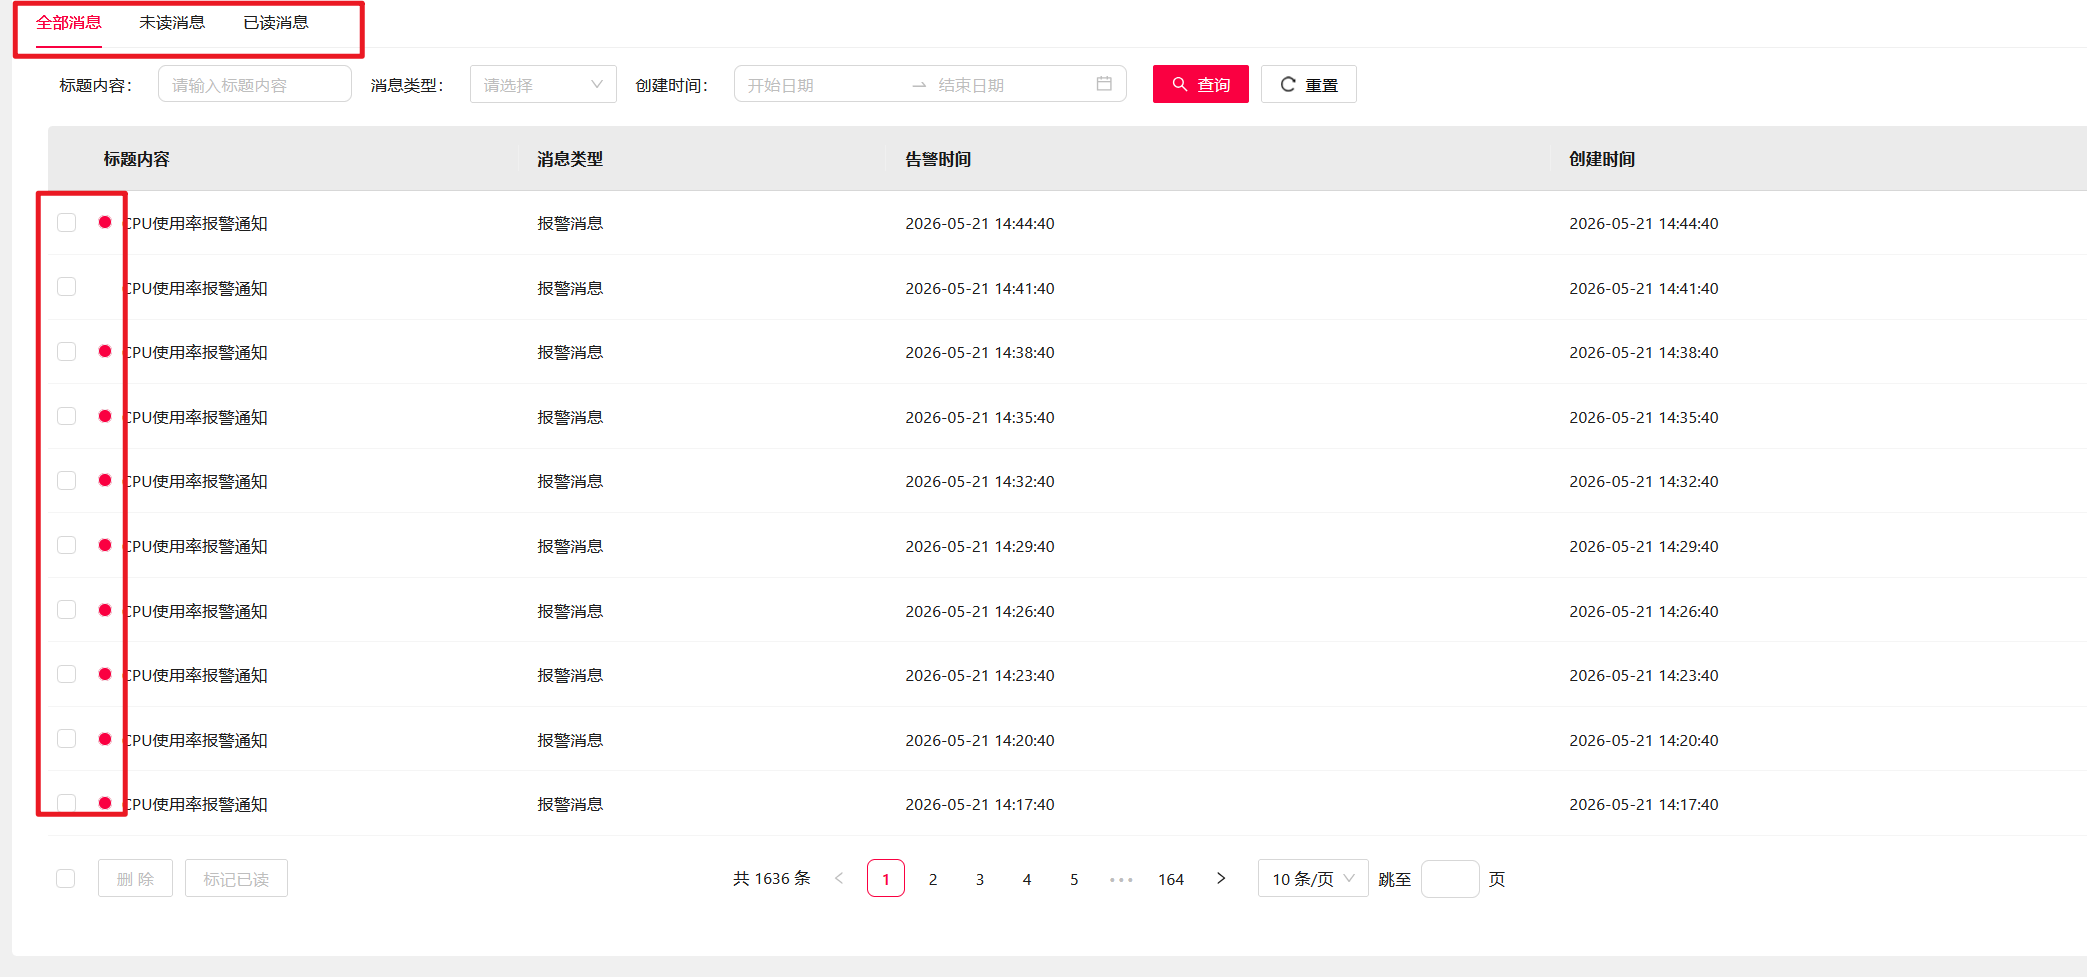Check the row with alarm time 14:41:40
This screenshot has width=2087, height=977.
coord(67,287)
